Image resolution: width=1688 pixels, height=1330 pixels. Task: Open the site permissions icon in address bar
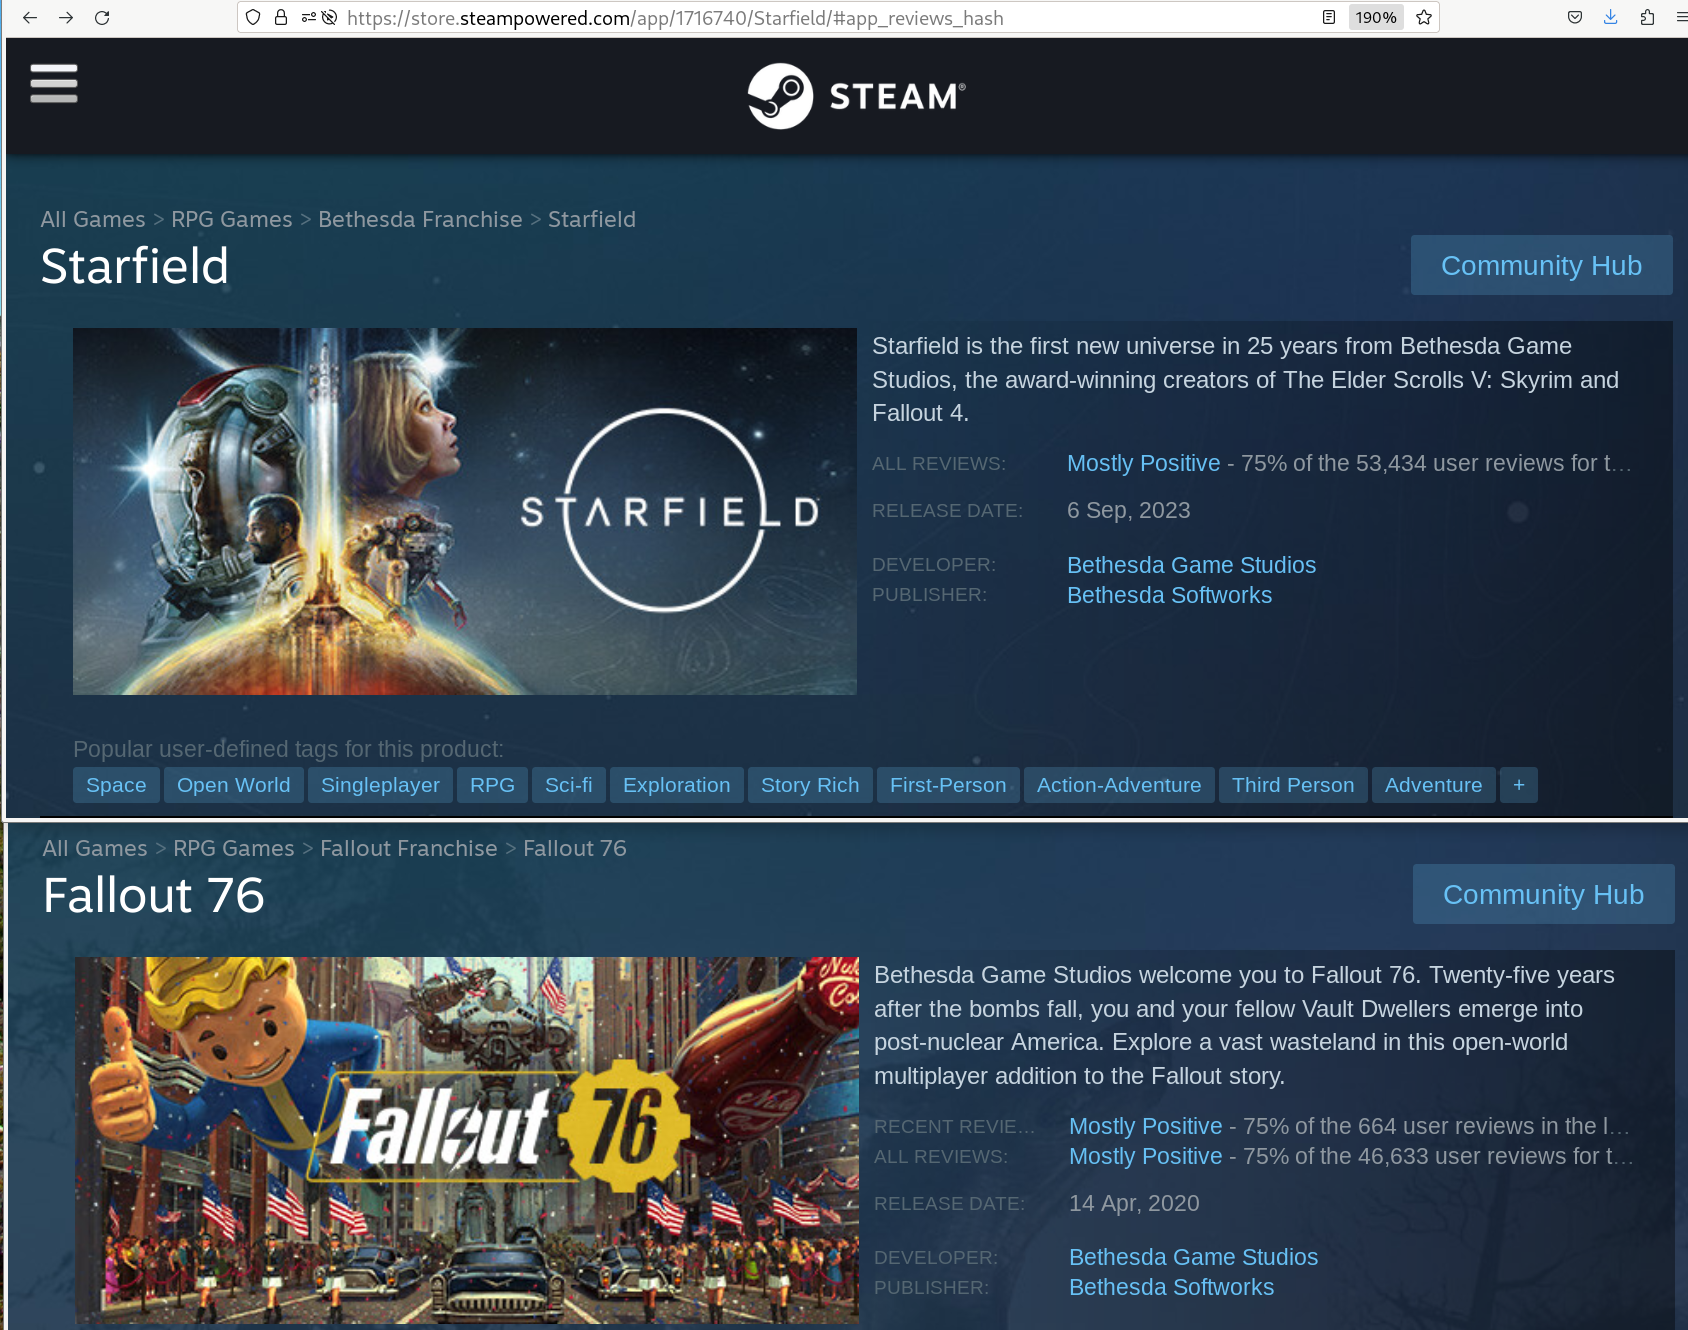point(309,17)
